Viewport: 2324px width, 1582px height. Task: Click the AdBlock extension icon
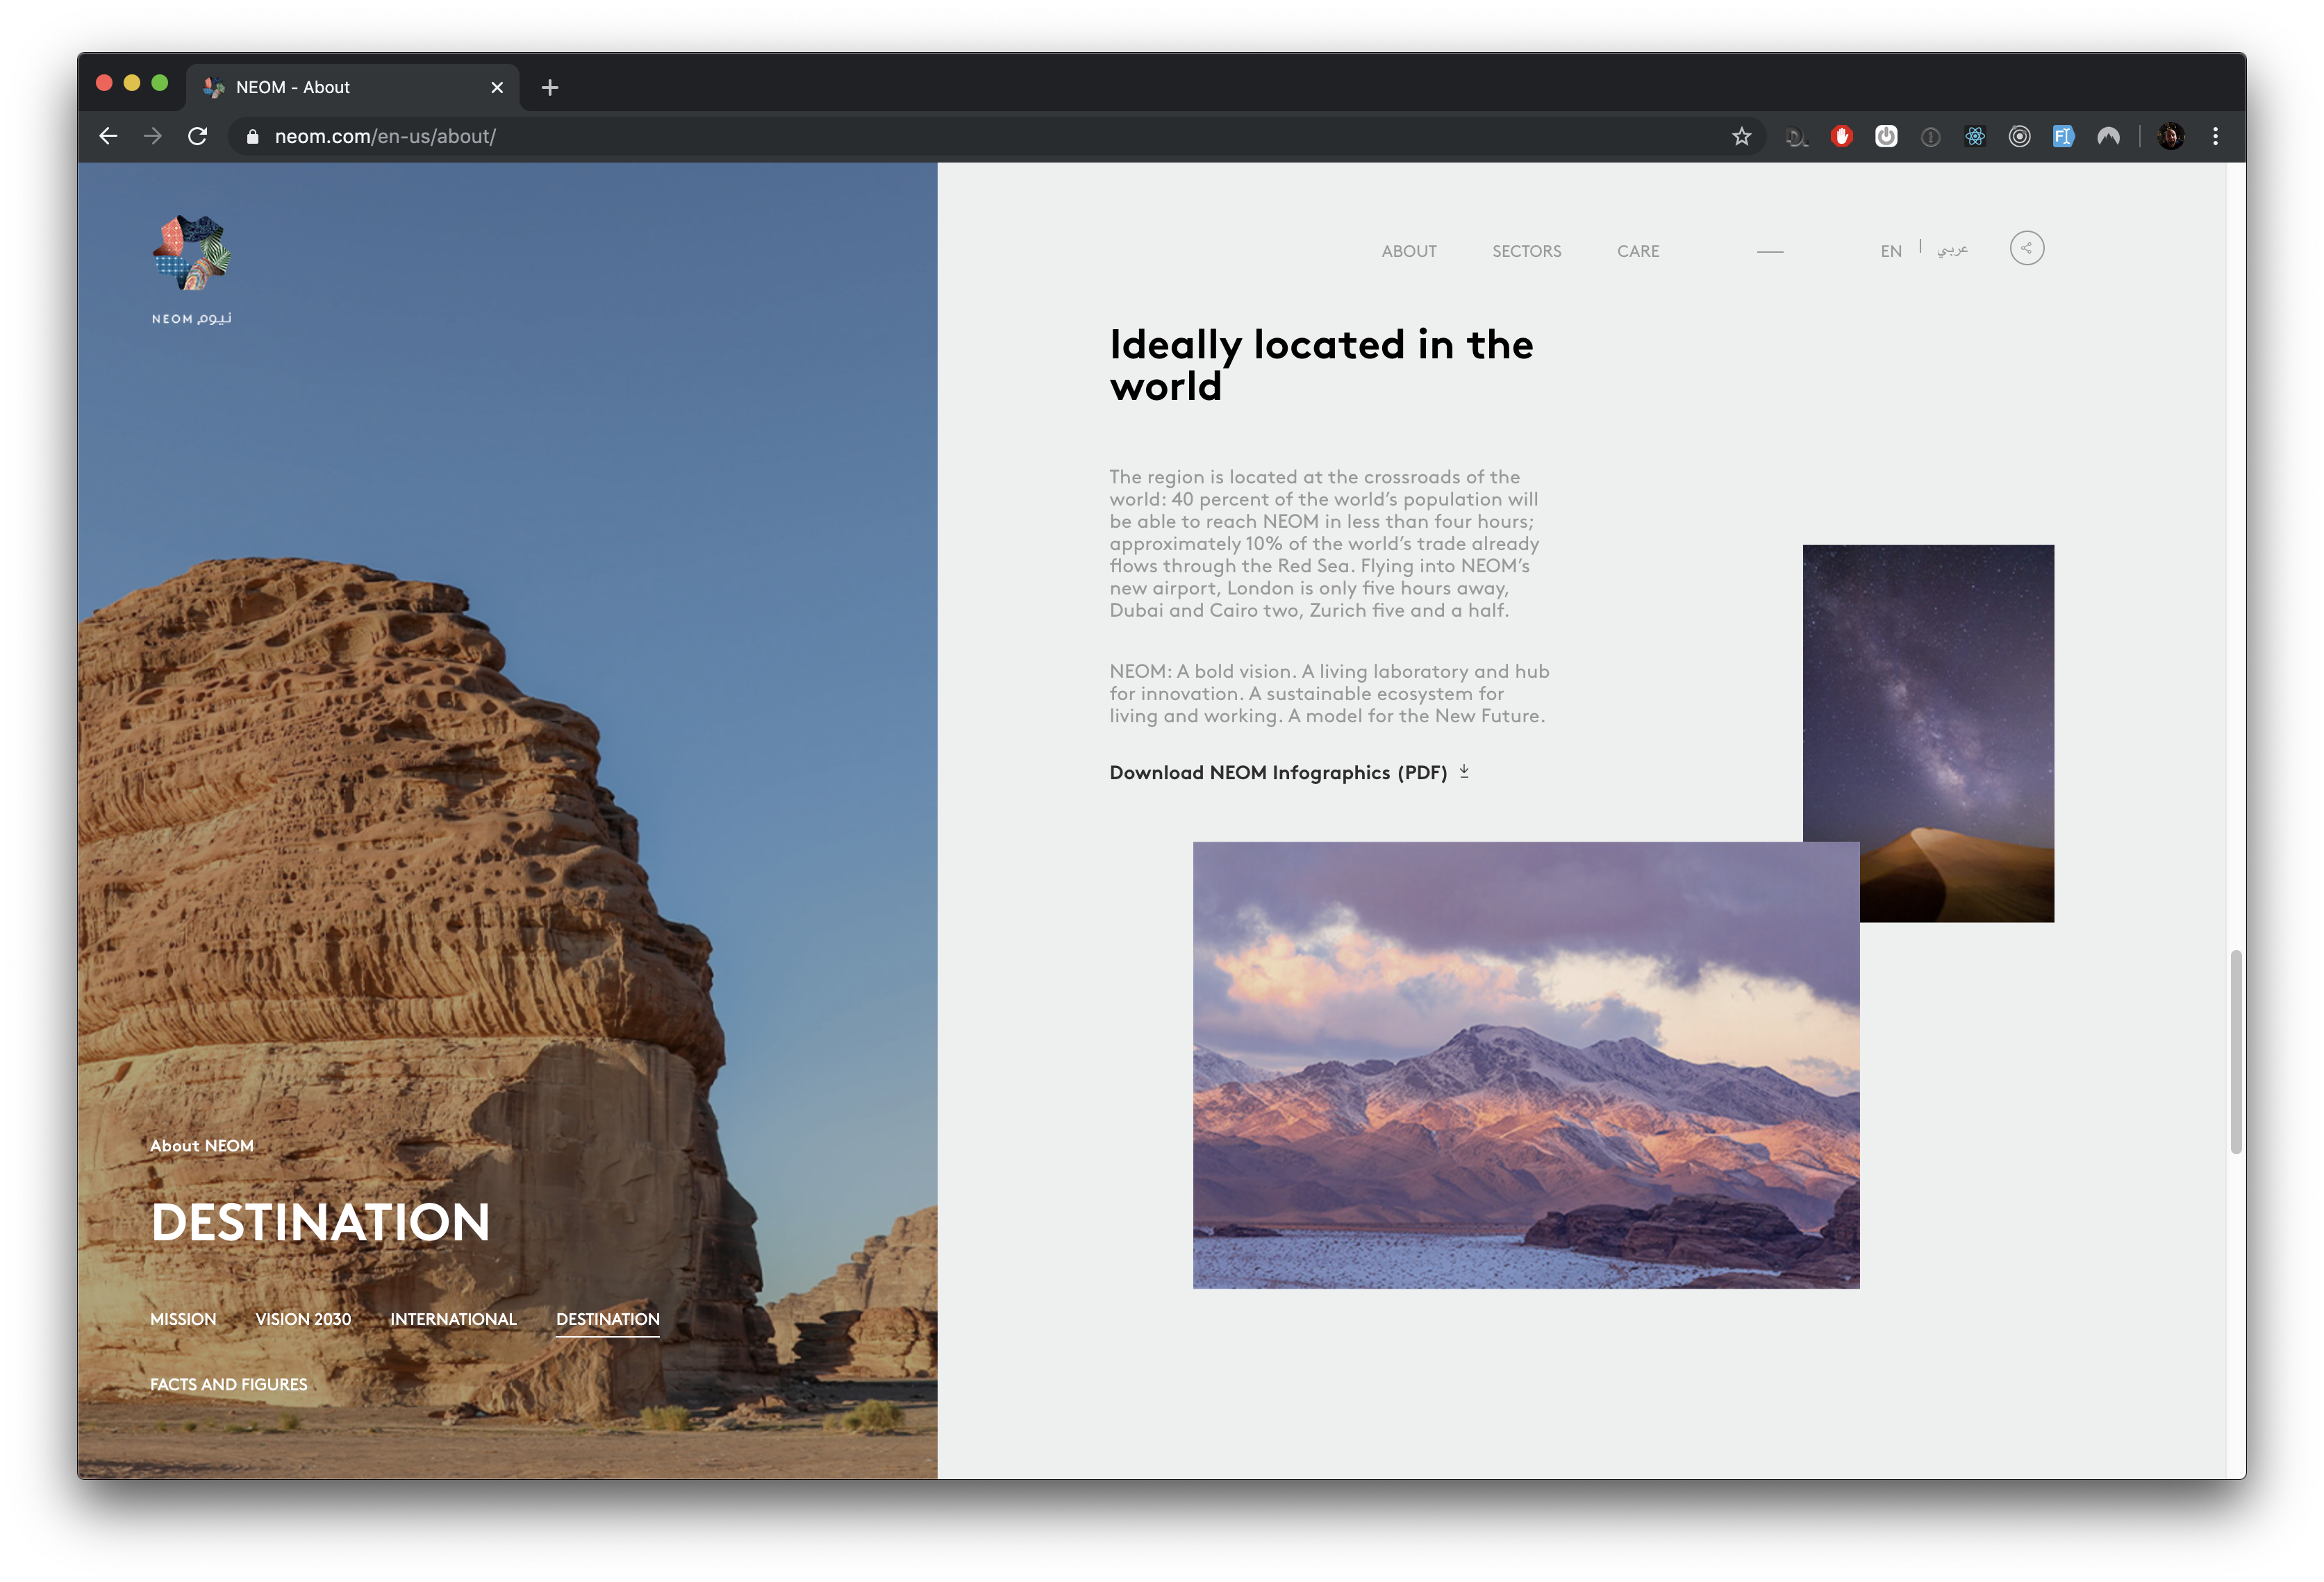(1841, 136)
